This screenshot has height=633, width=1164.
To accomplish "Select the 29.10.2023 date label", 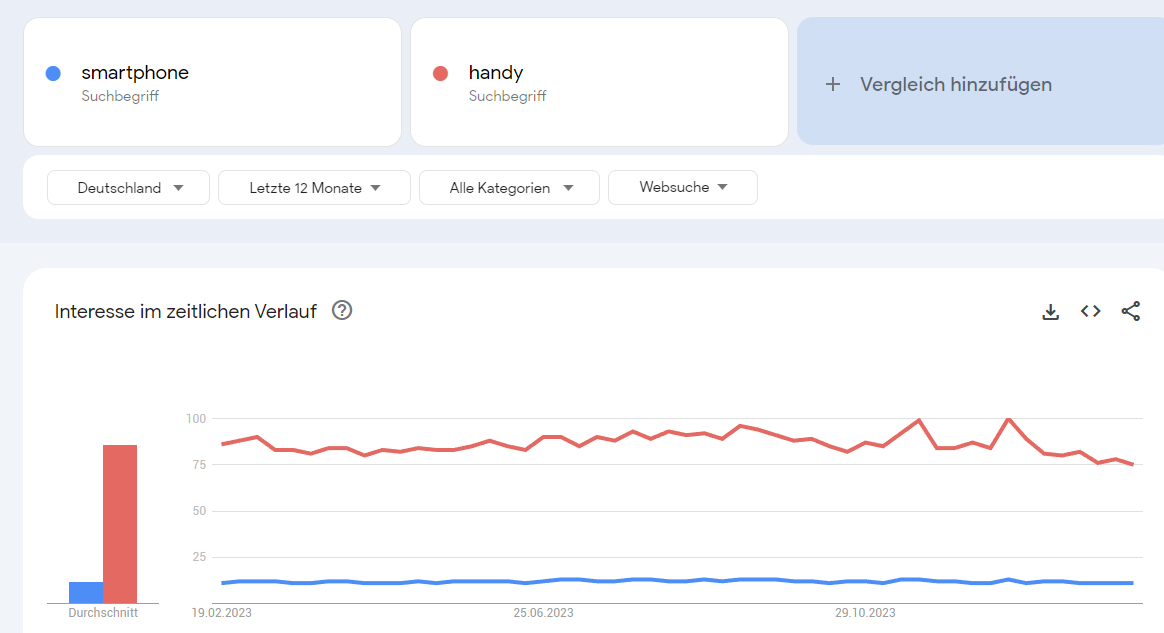I will [865, 613].
